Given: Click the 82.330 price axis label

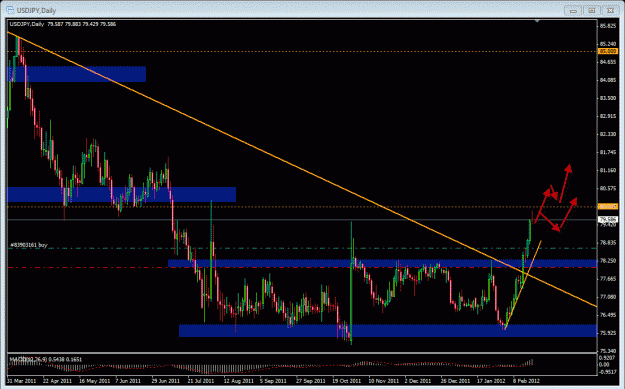Looking at the screenshot, I should click(608, 134).
